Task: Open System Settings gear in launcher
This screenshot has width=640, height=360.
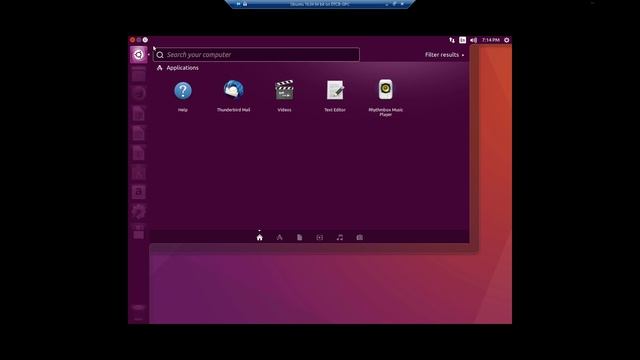Action: click(x=138, y=211)
